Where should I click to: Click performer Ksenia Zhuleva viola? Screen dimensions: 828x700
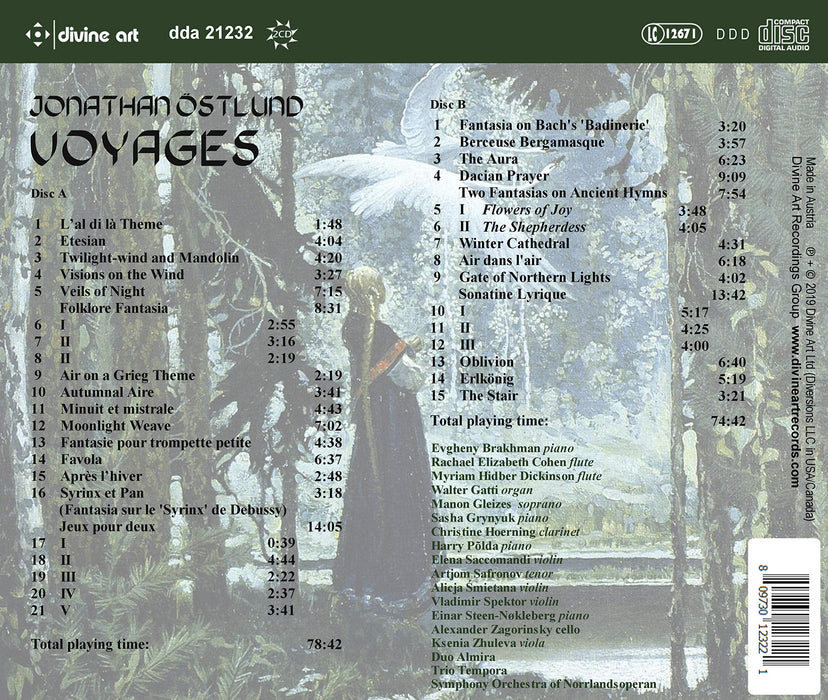[487, 644]
